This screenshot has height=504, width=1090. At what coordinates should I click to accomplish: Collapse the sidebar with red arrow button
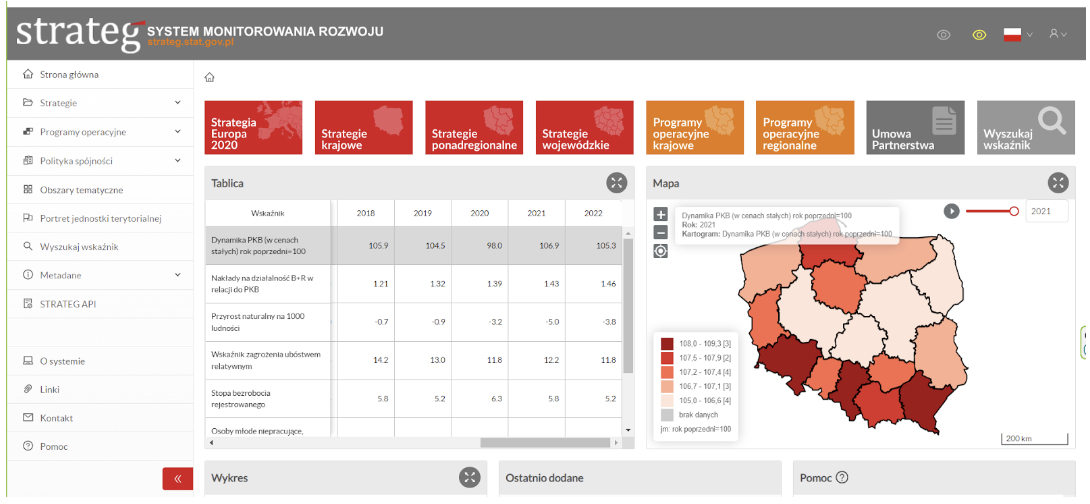178,479
